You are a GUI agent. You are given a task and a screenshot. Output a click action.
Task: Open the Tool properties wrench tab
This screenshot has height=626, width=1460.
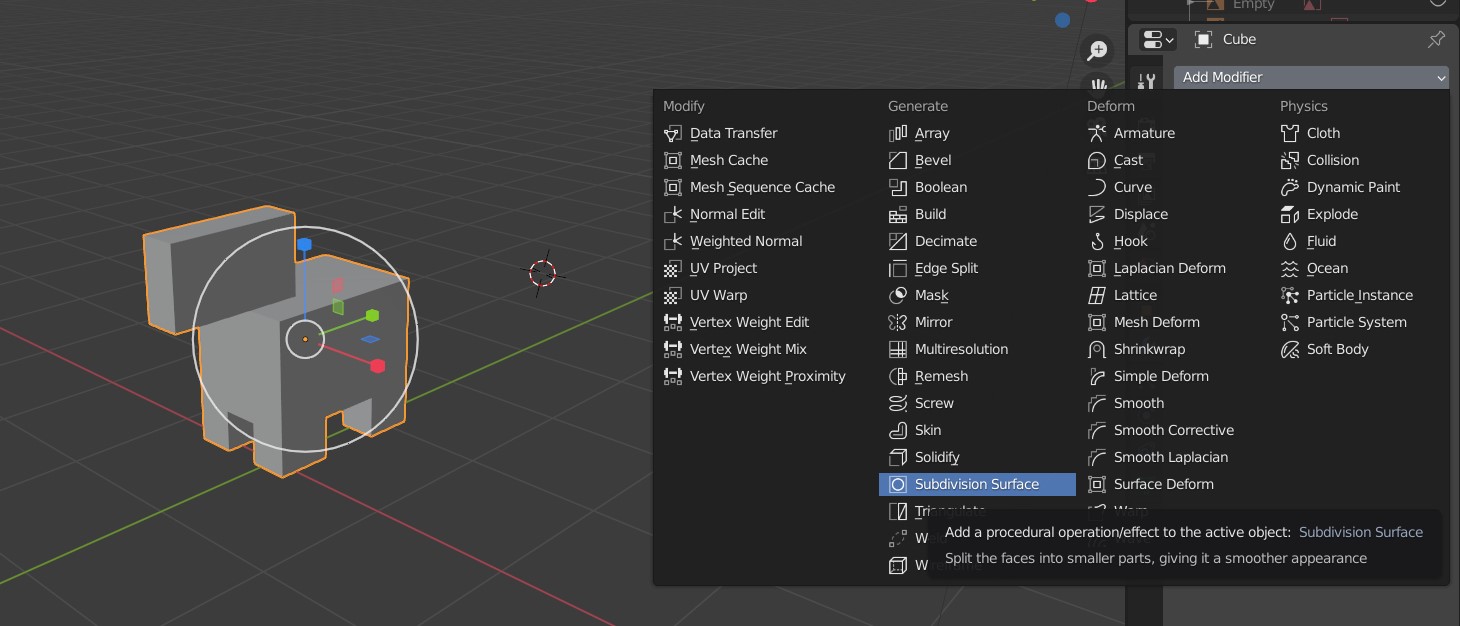point(1146,81)
